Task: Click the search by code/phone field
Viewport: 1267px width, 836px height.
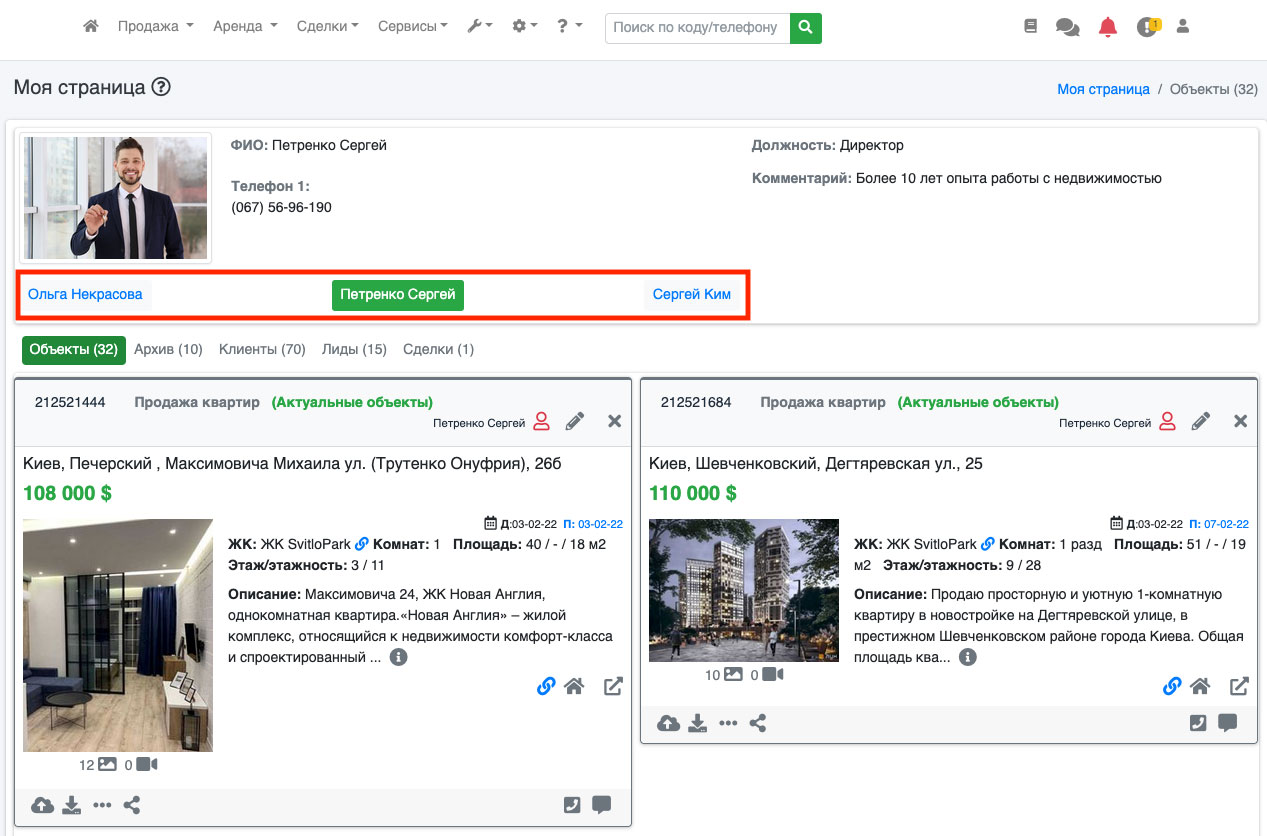Action: tap(696, 28)
